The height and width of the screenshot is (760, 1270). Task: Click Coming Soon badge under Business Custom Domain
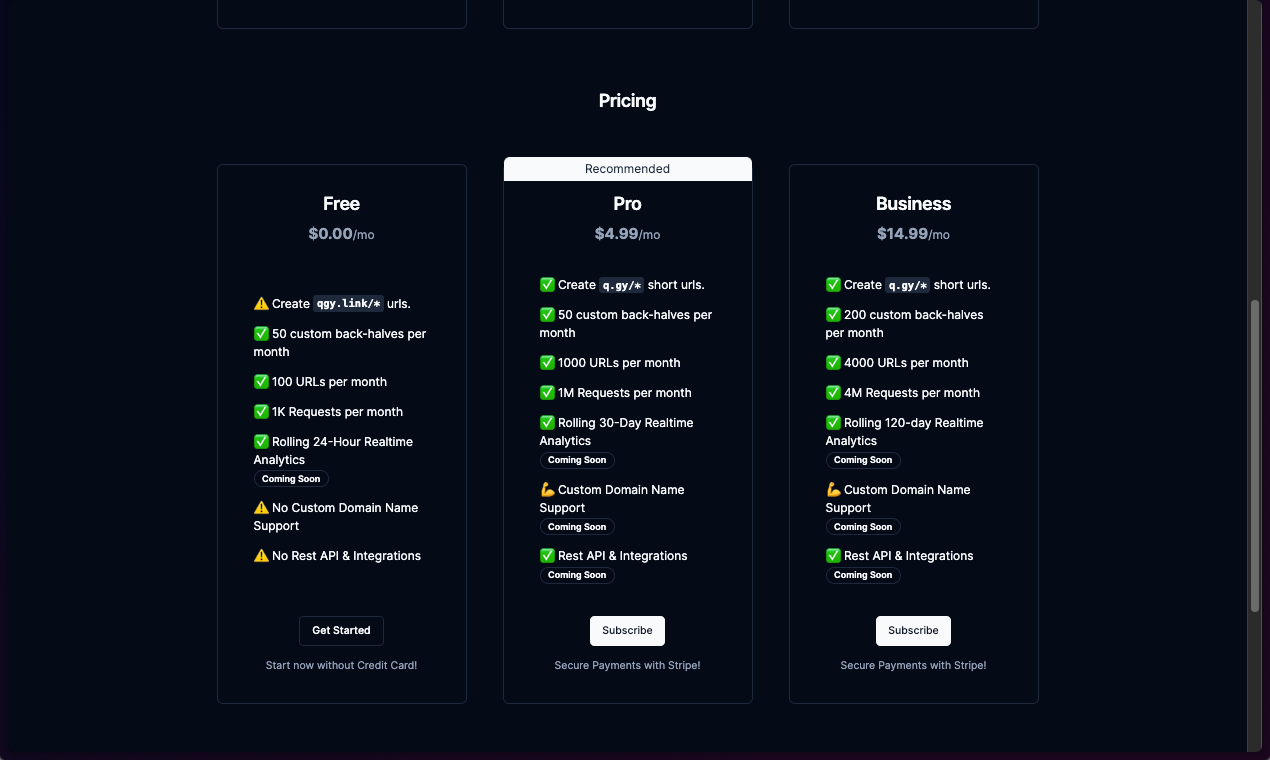tap(863, 527)
